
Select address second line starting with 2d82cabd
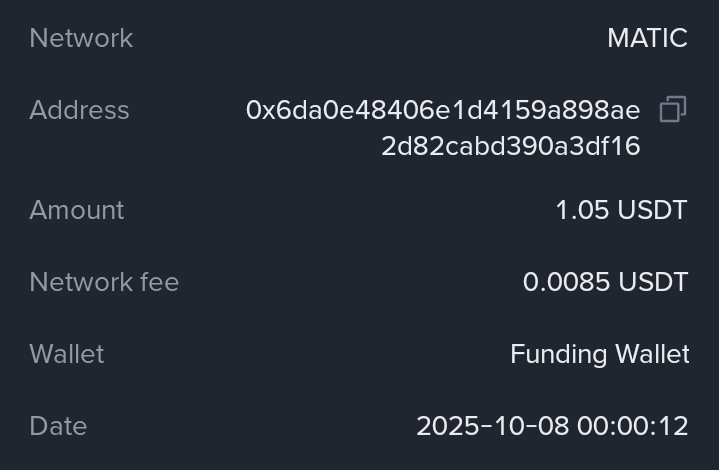point(510,146)
